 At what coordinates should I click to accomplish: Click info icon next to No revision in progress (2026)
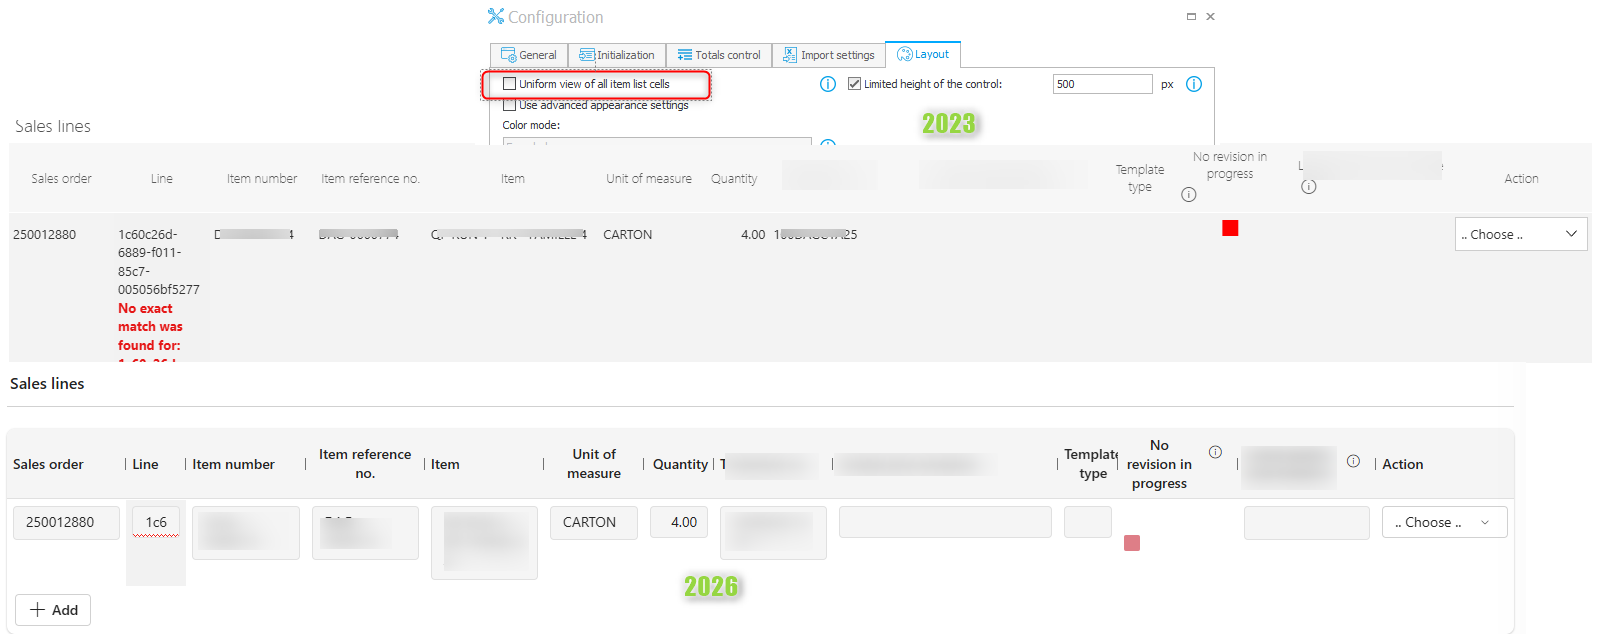[1215, 452]
